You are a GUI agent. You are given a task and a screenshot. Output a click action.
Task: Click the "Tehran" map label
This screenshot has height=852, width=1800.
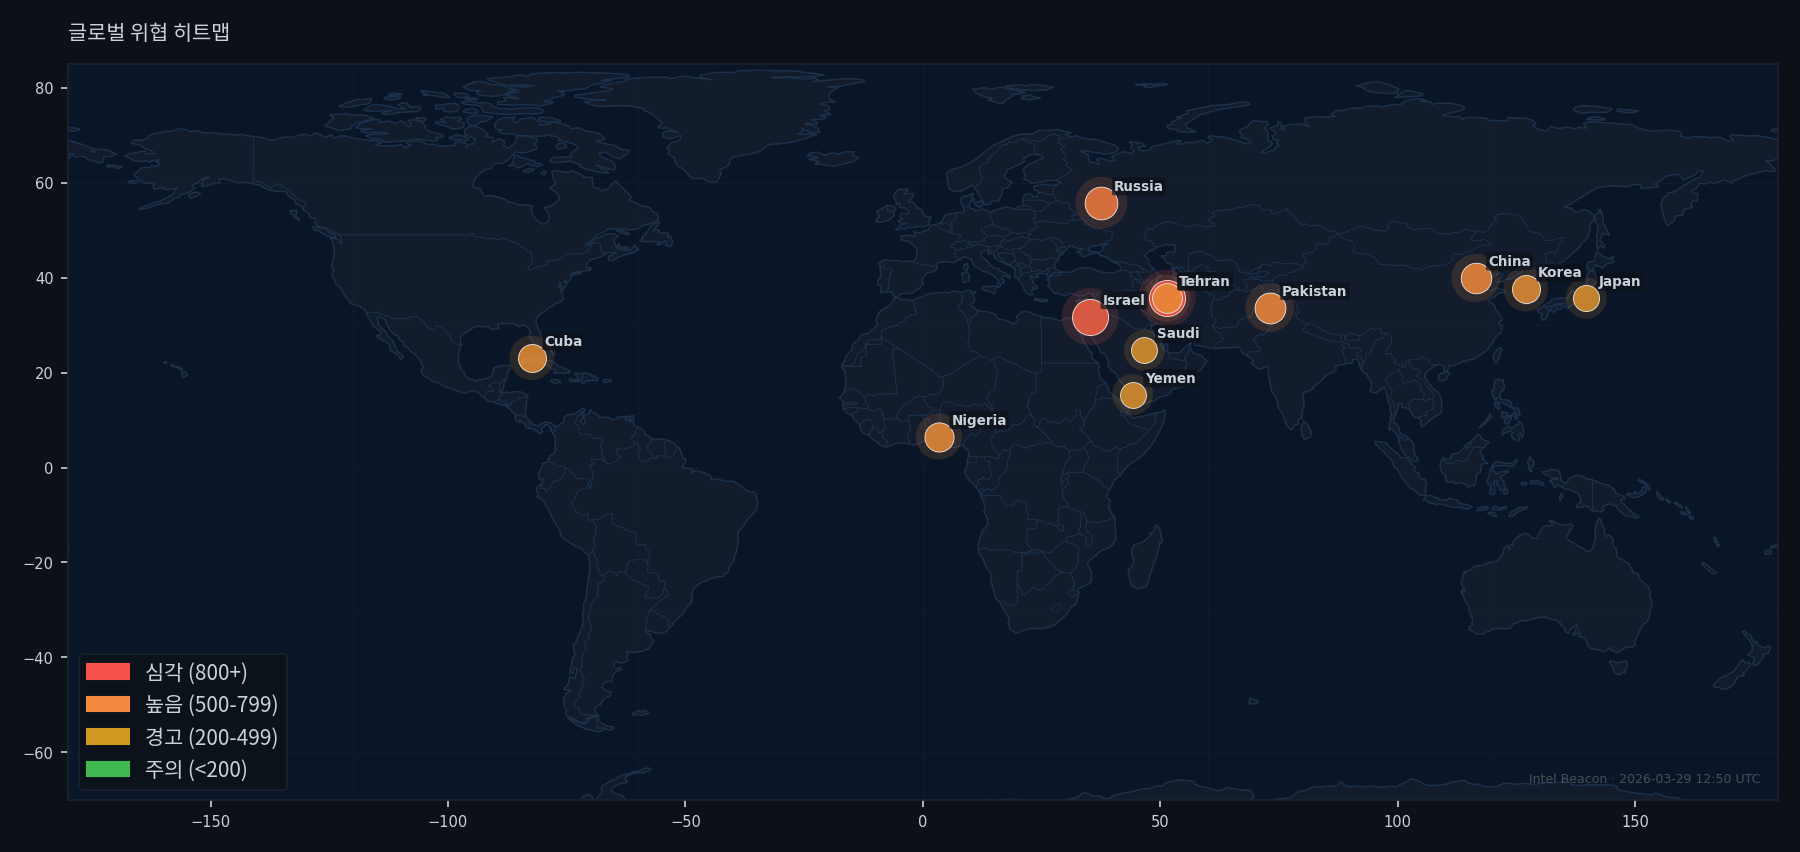click(x=1204, y=281)
